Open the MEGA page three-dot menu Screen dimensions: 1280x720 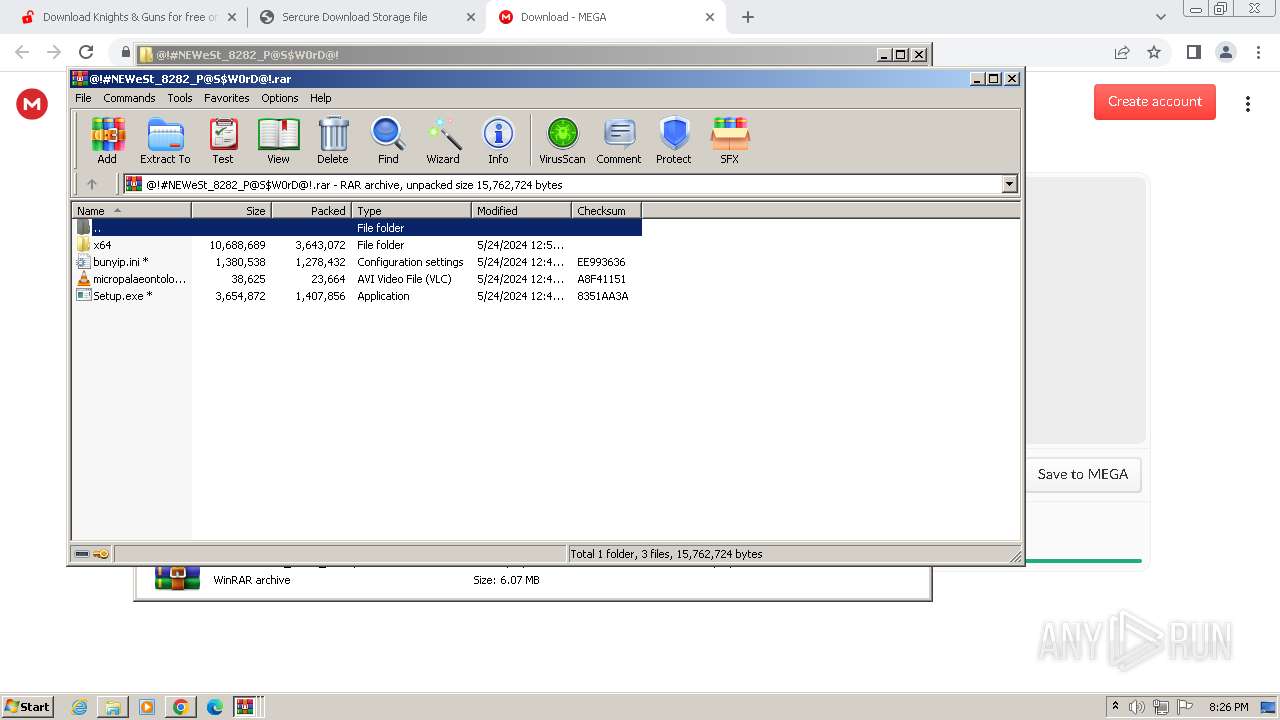[1248, 104]
